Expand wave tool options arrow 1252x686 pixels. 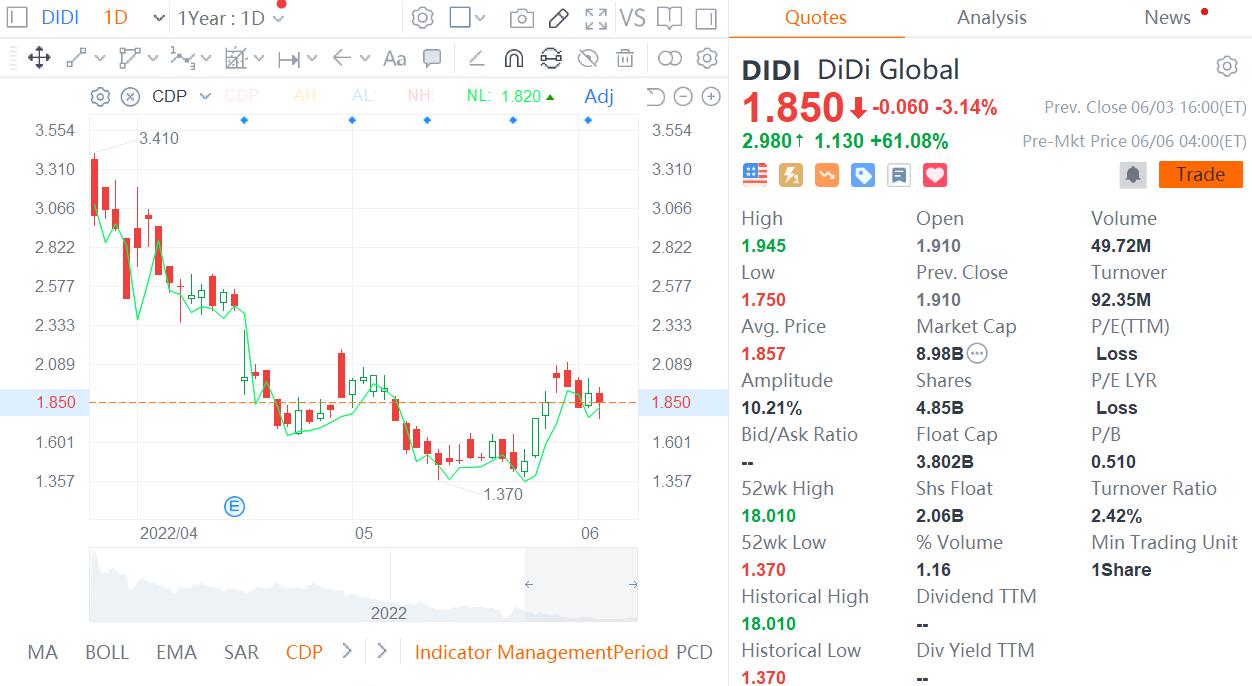pos(206,59)
